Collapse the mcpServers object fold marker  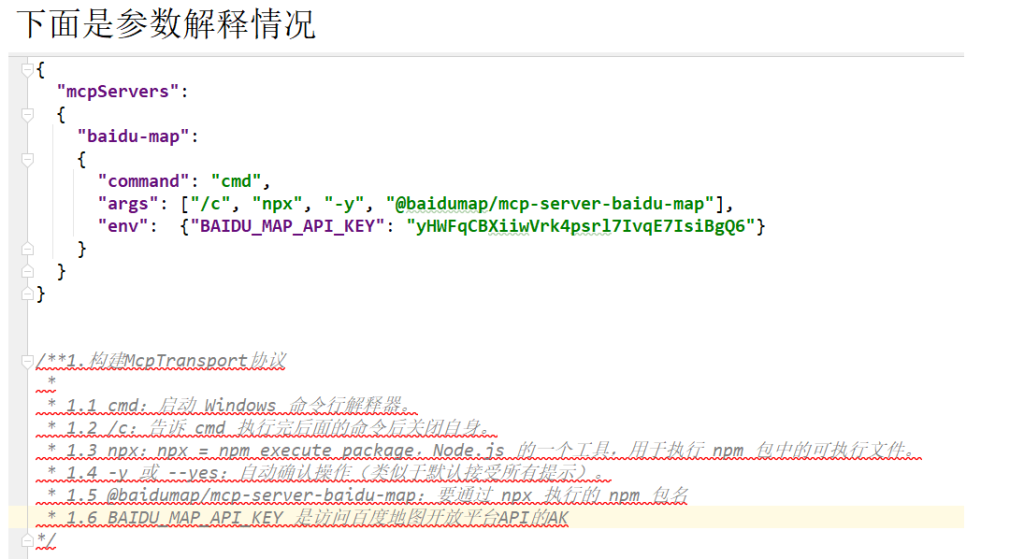[29, 114]
